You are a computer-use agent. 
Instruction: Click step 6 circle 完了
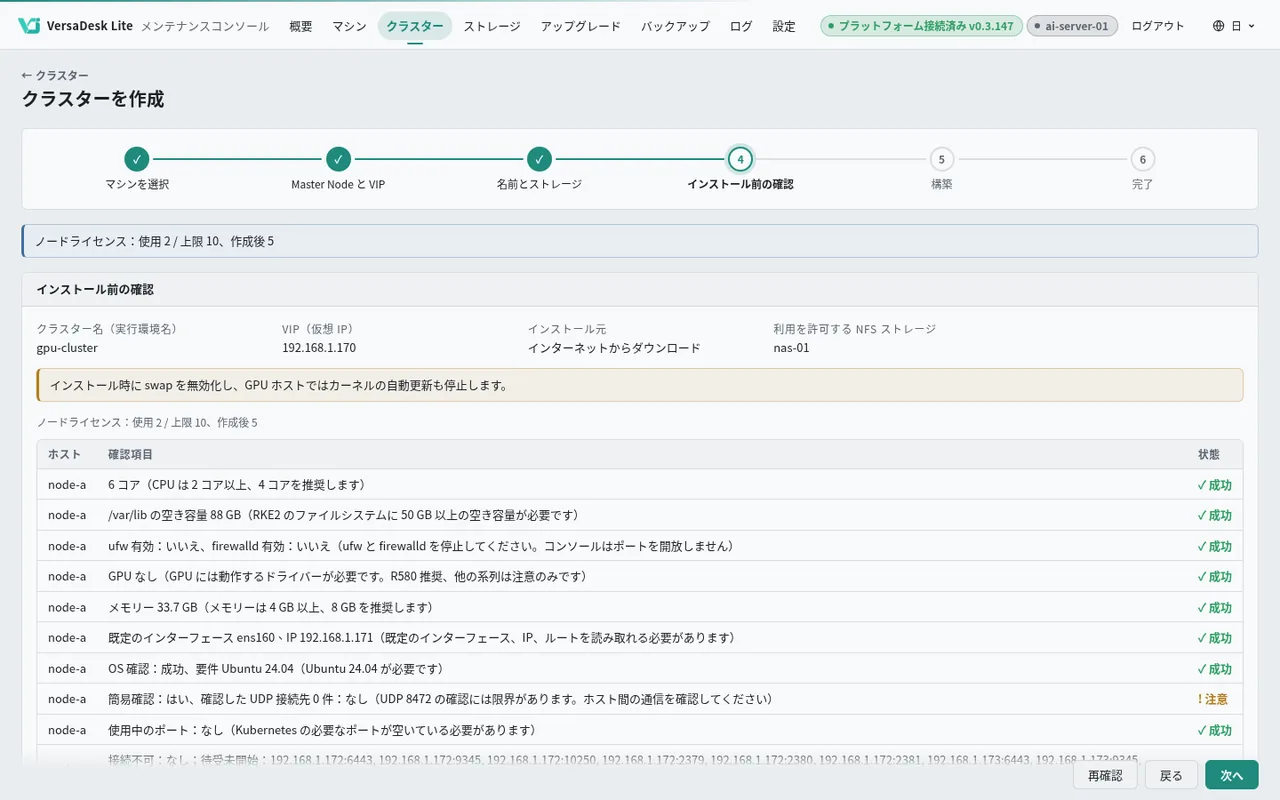pyautogui.click(x=1142, y=159)
